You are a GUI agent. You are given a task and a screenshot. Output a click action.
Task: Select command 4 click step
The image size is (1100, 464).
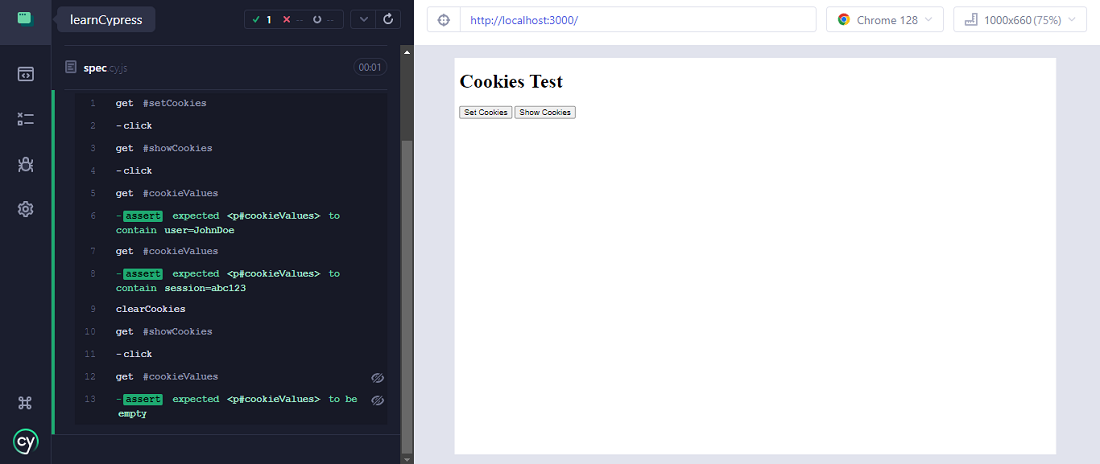pyautogui.click(x=231, y=171)
